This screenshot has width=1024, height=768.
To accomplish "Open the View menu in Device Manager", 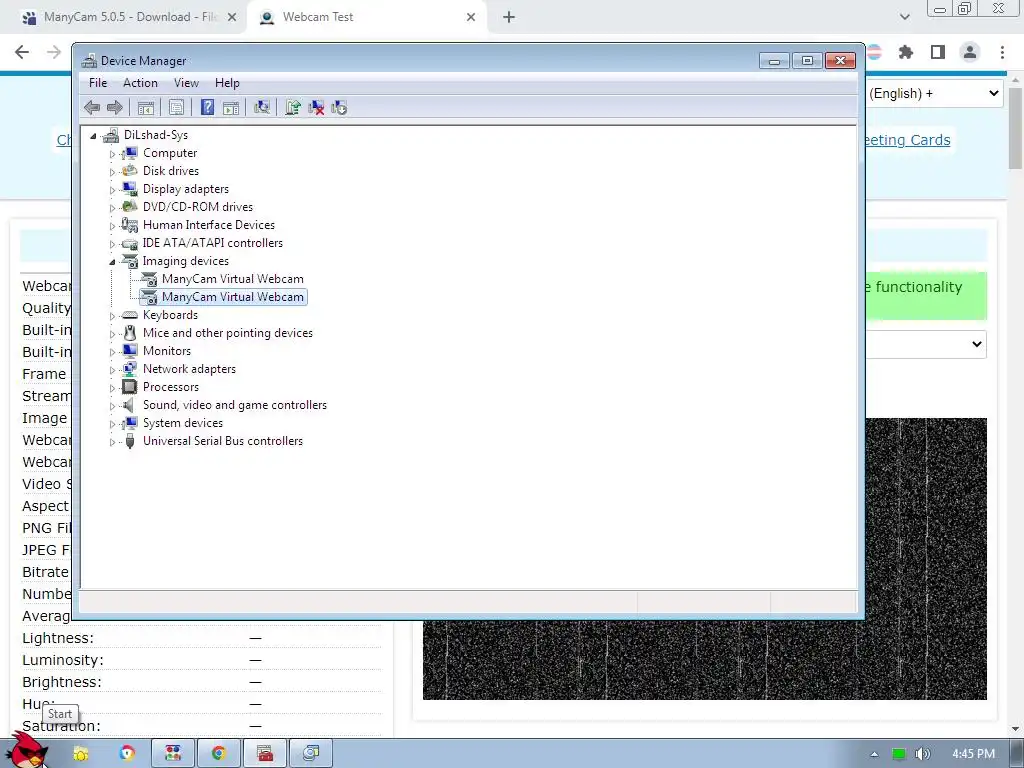I will point(186,83).
